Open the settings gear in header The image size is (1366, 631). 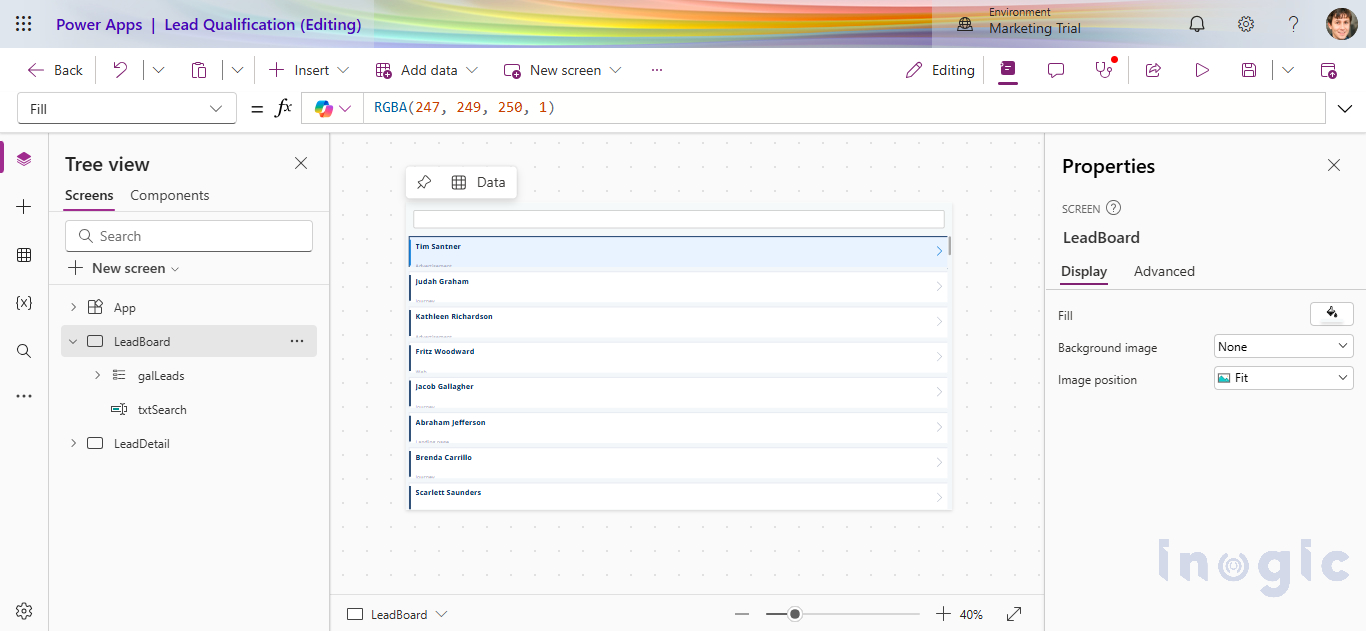(1246, 24)
